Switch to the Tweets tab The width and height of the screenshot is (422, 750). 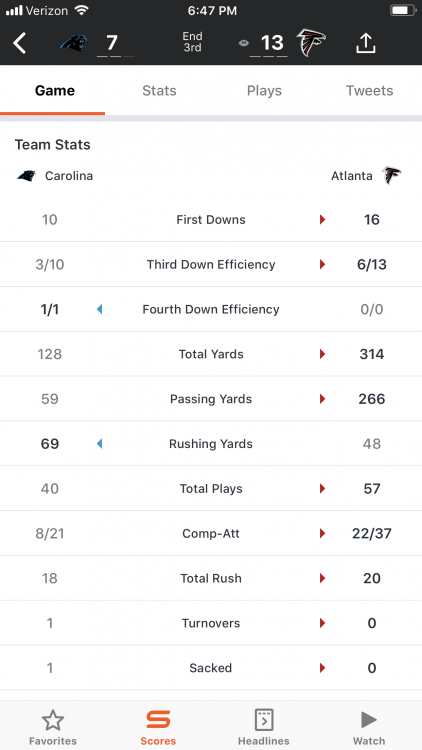click(369, 90)
